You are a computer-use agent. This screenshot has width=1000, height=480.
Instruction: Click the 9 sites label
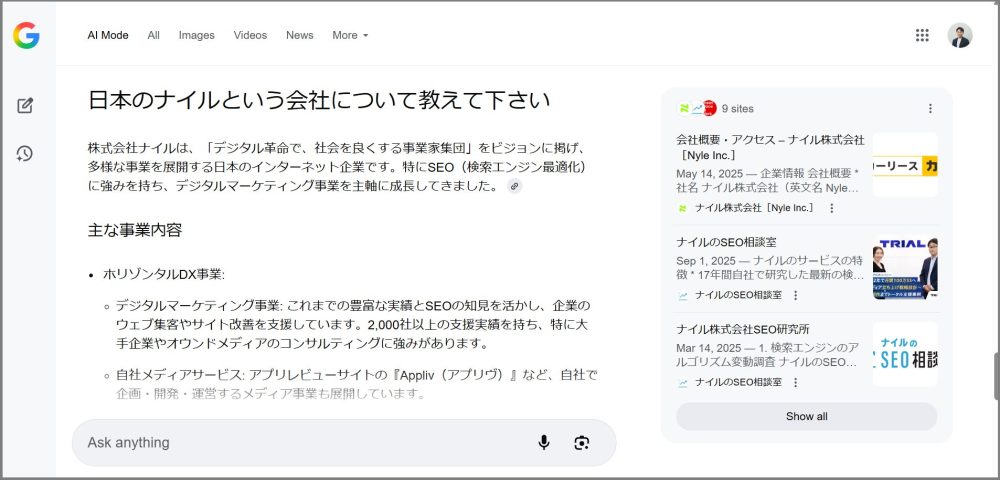(x=737, y=108)
